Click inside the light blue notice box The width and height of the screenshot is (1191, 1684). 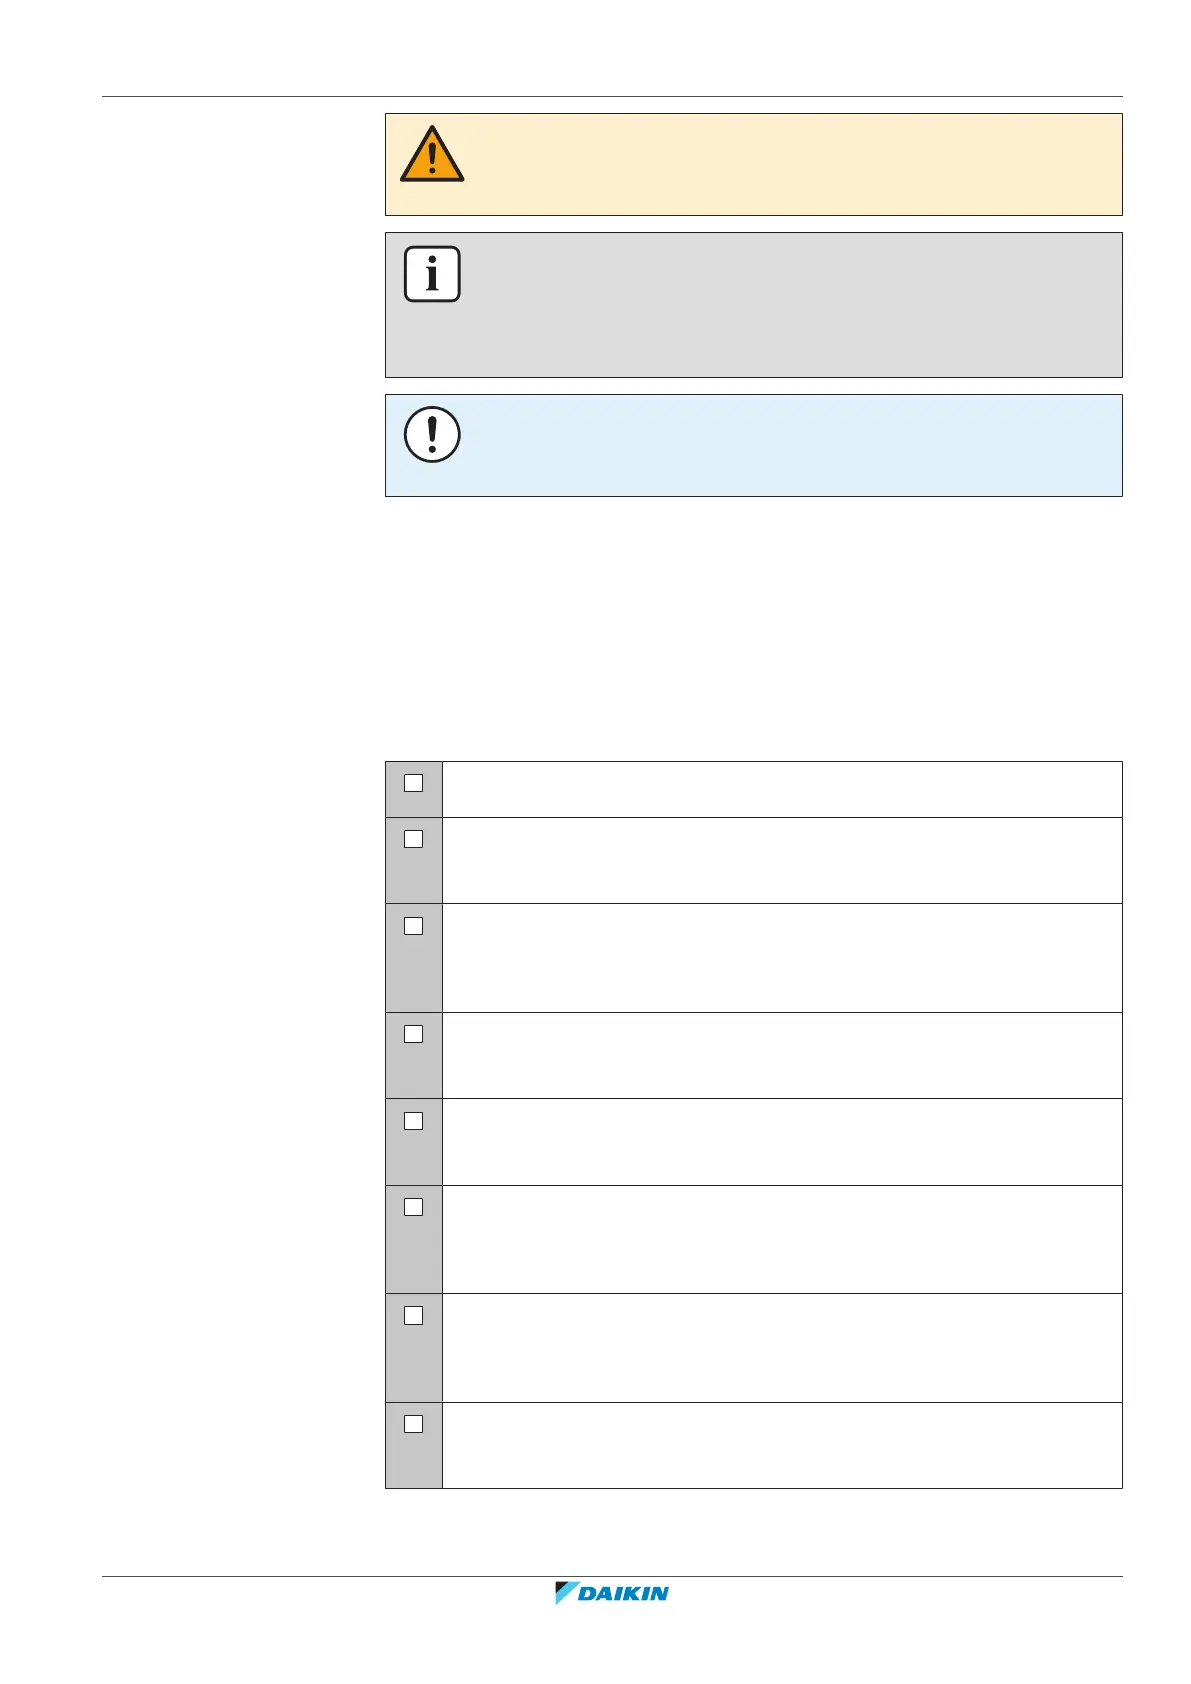coord(753,445)
